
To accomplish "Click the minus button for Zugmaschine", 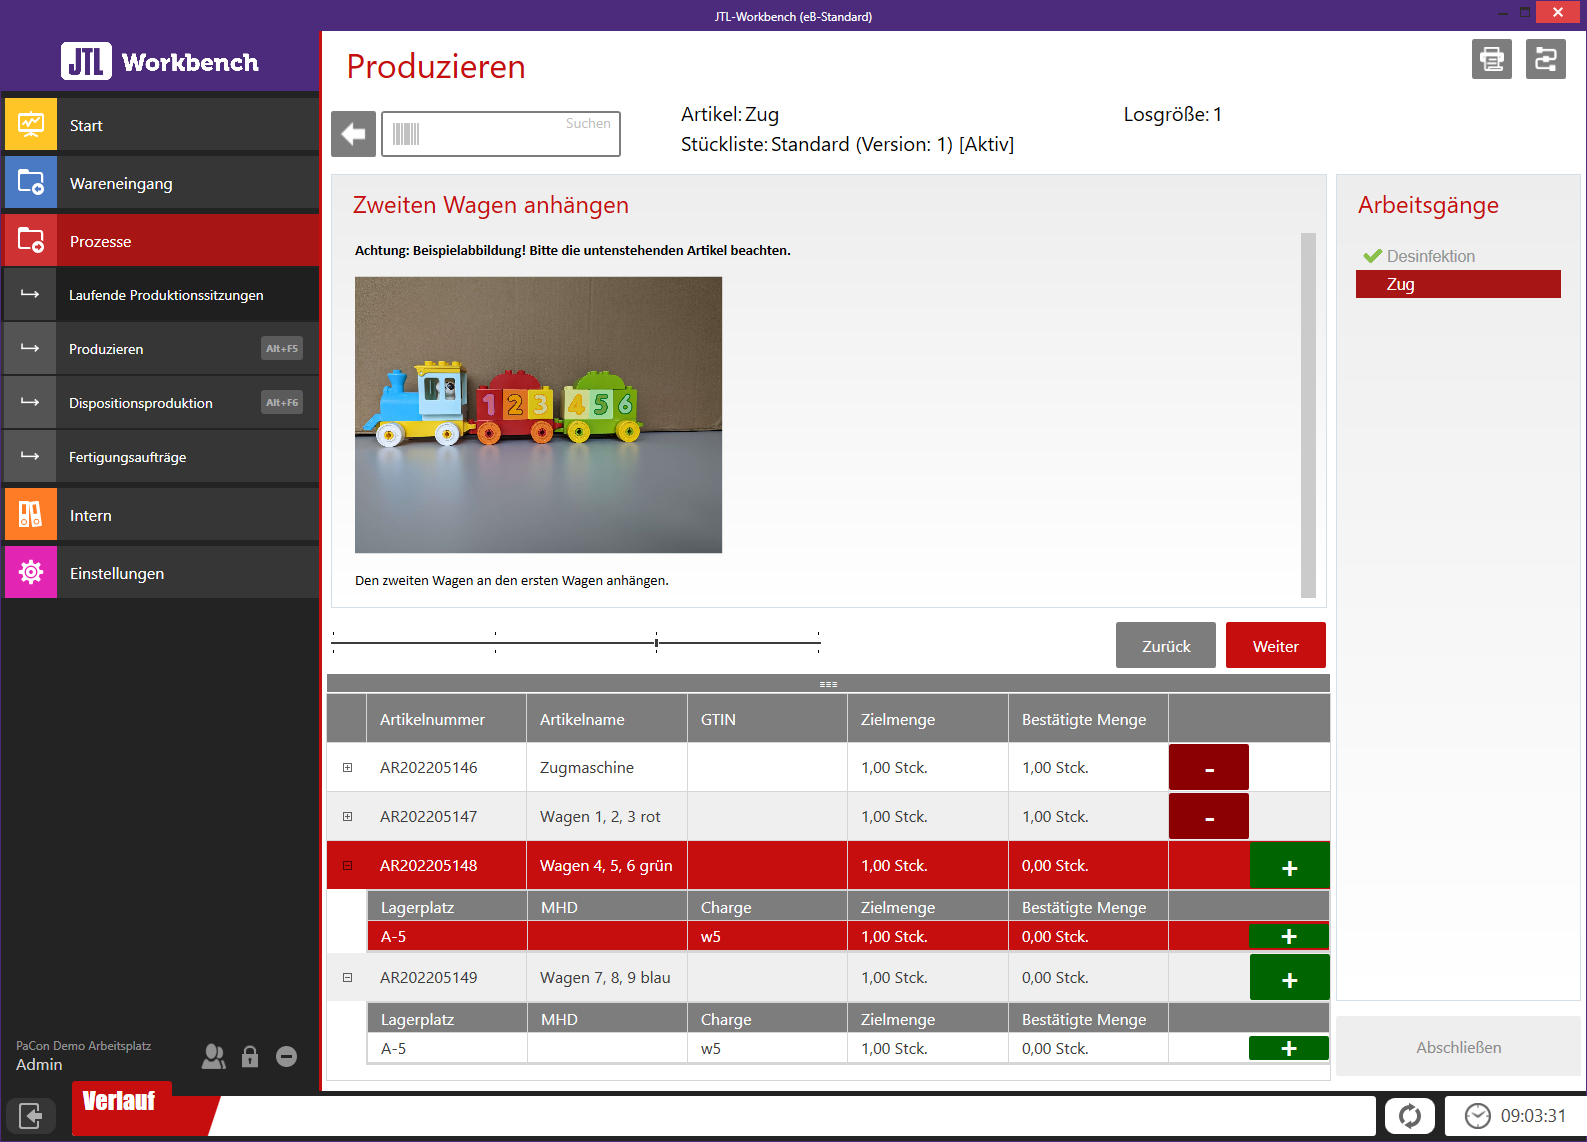I will click(x=1209, y=767).
